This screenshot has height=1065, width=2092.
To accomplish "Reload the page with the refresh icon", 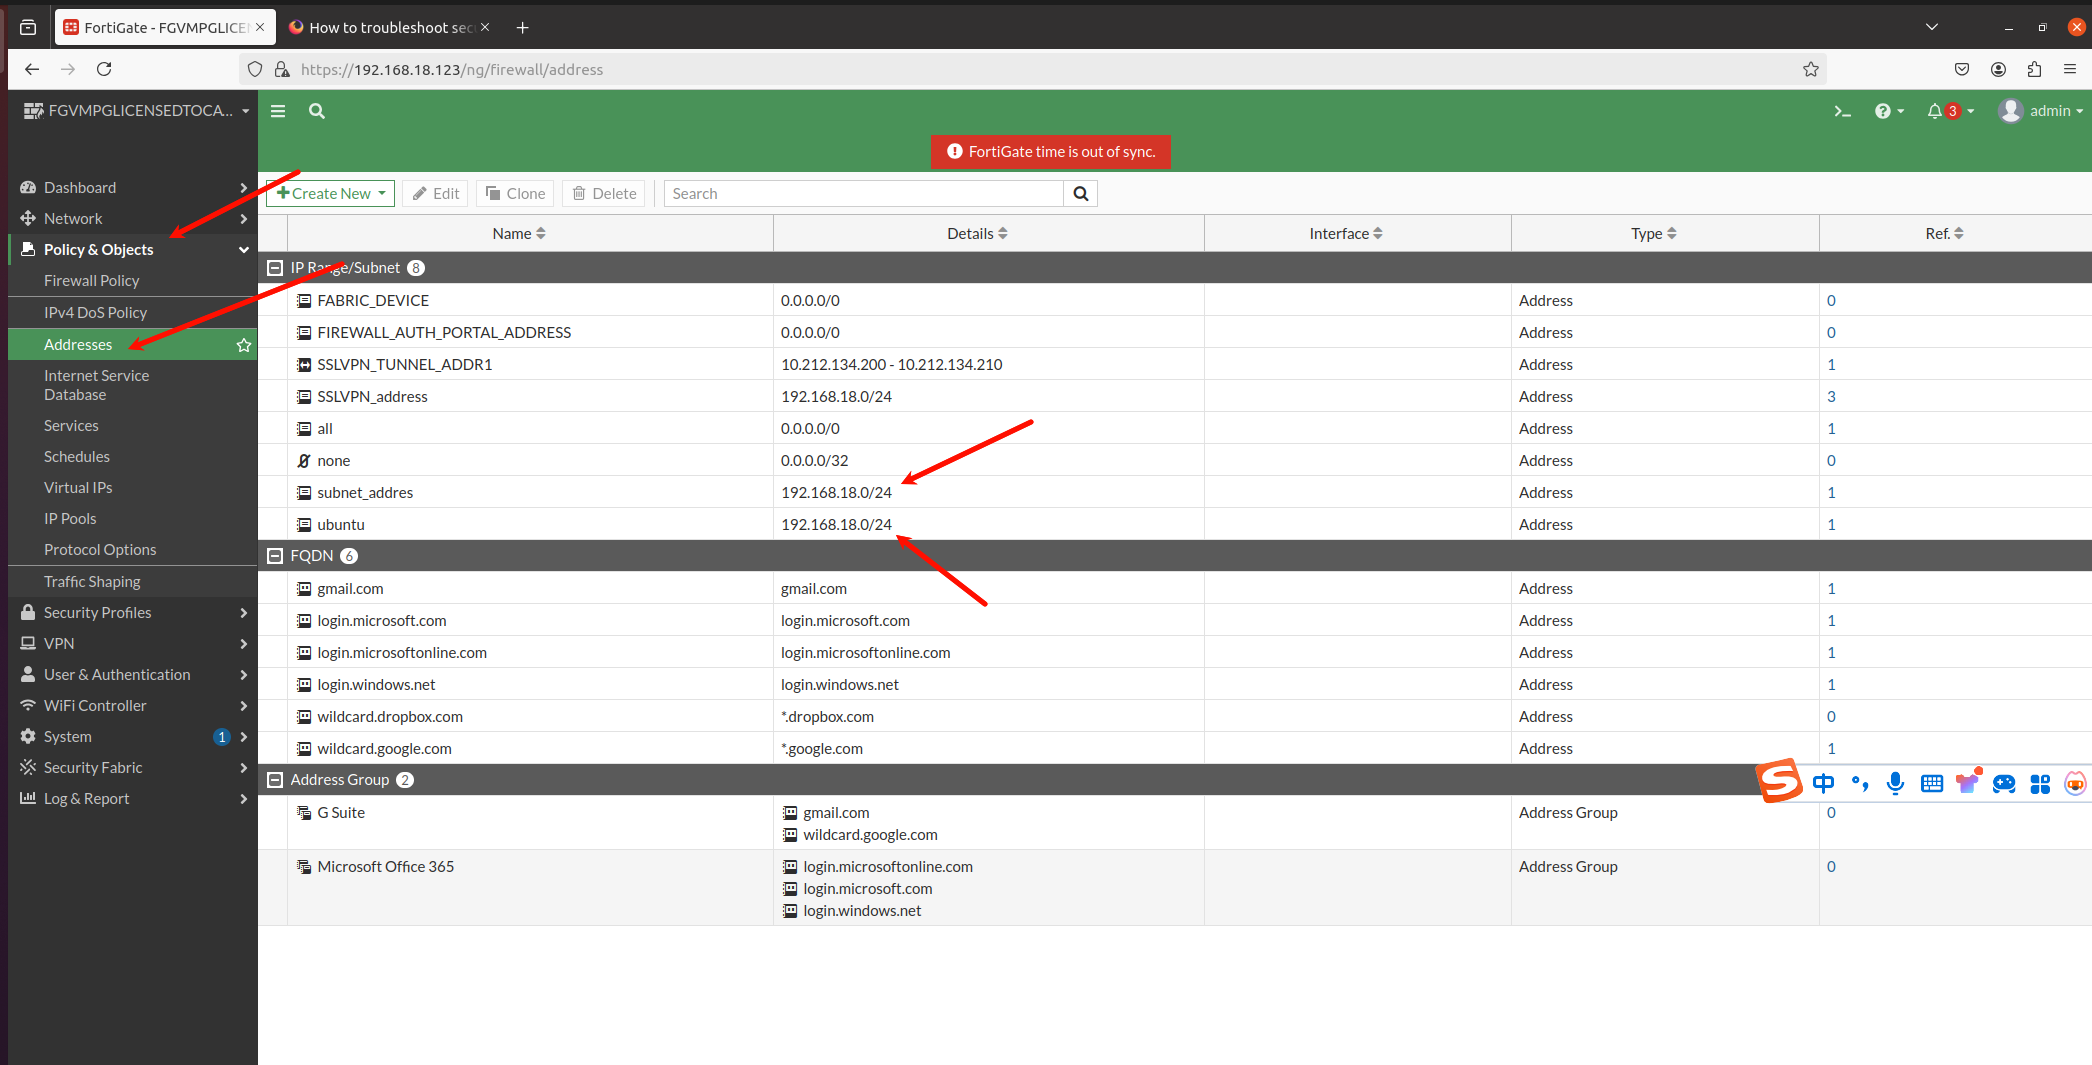I will 104,69.
